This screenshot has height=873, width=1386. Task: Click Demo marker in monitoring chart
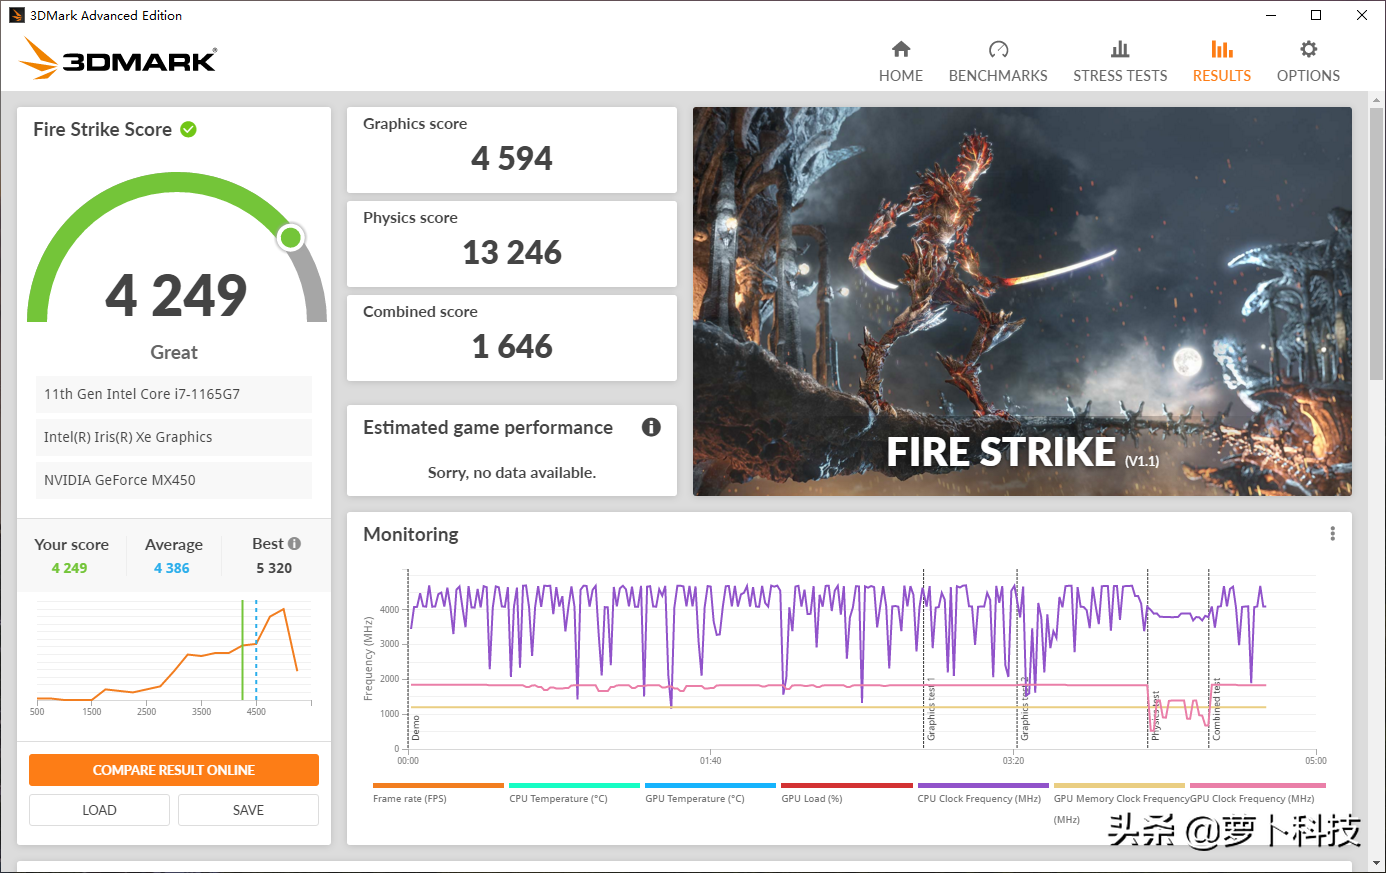416,727
